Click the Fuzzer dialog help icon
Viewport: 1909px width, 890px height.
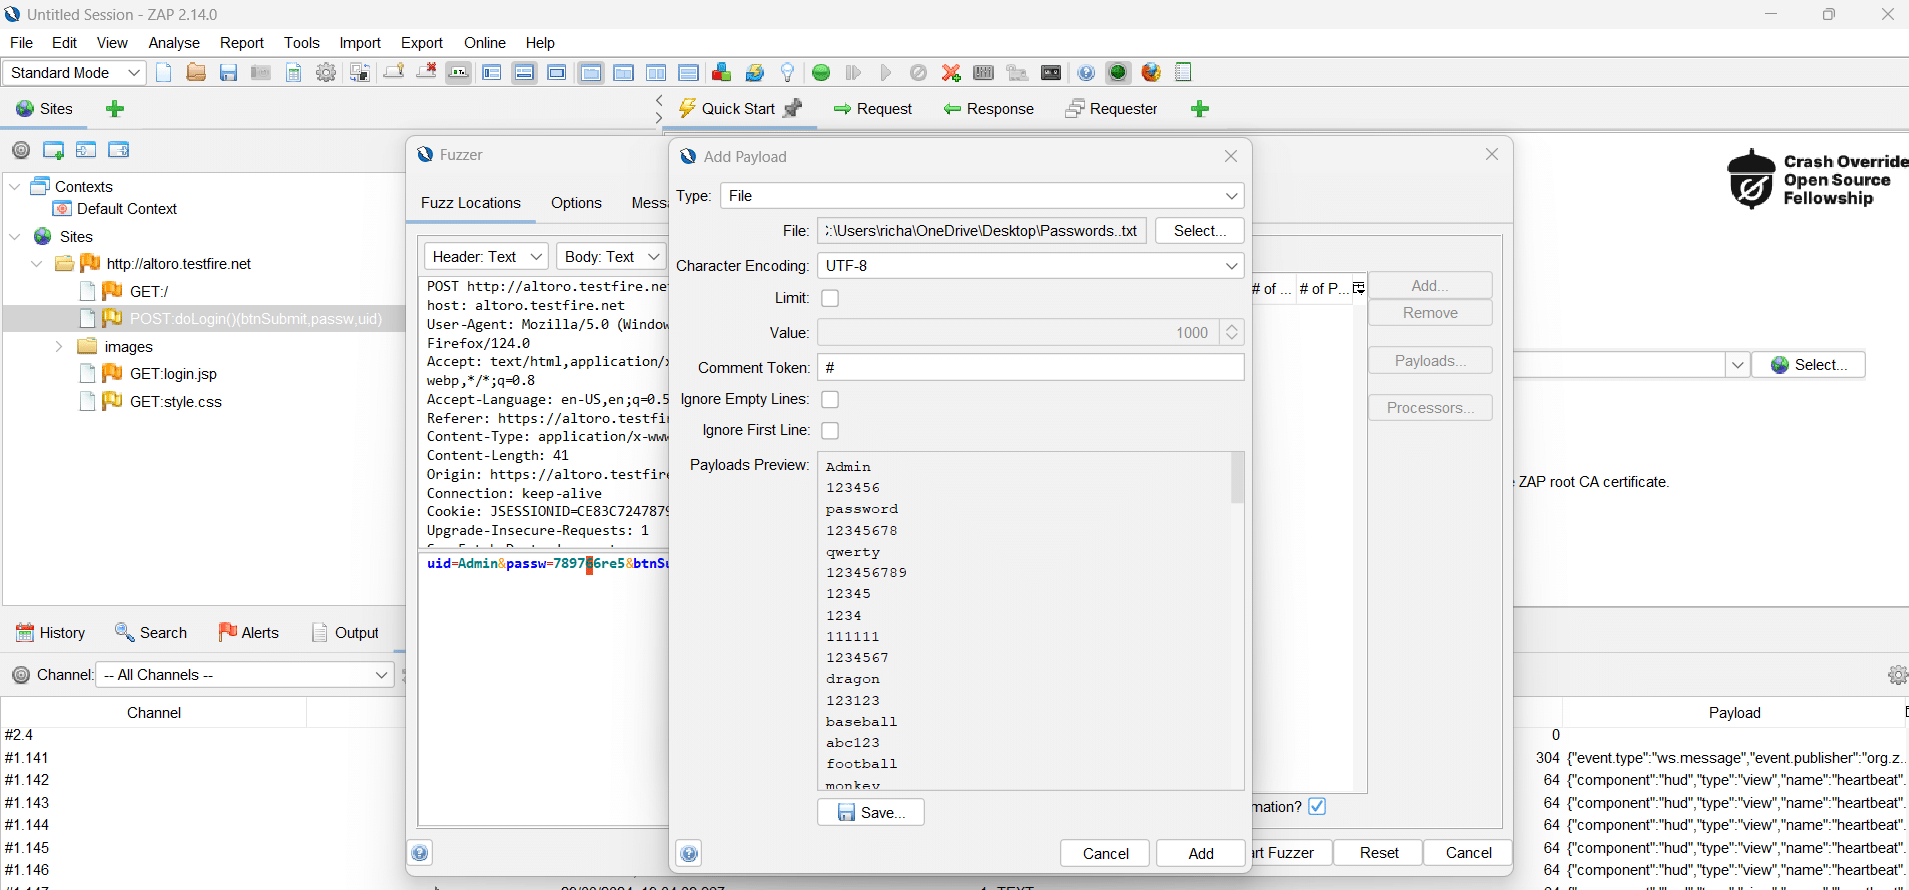point(420,853)
